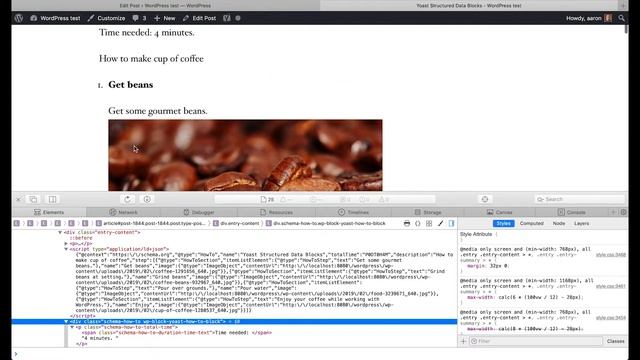Image resolution: width=640 pixels, height=360 pixels.
Task: Detach inspector into separate window
Action: (33, 199)
